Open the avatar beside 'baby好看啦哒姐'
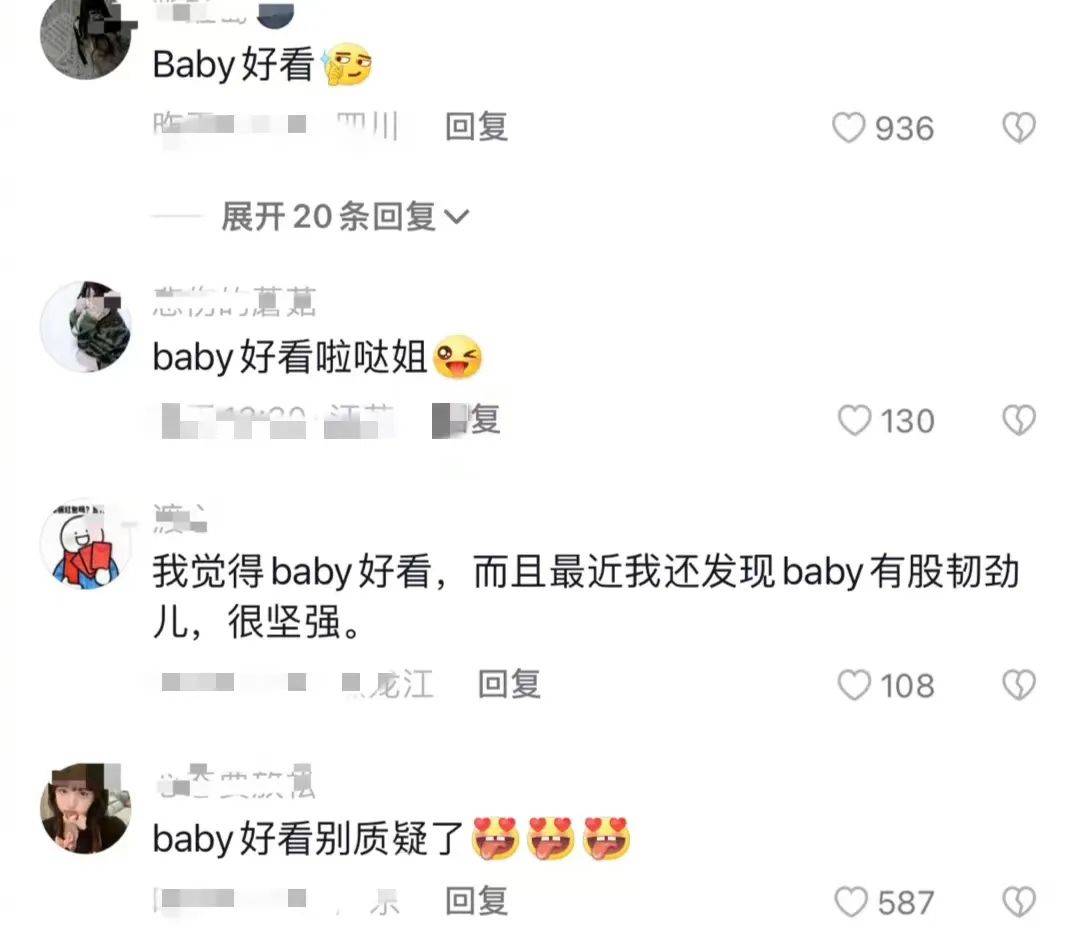This screenshot has height=950, width=1080. click(x=85, y=326)
